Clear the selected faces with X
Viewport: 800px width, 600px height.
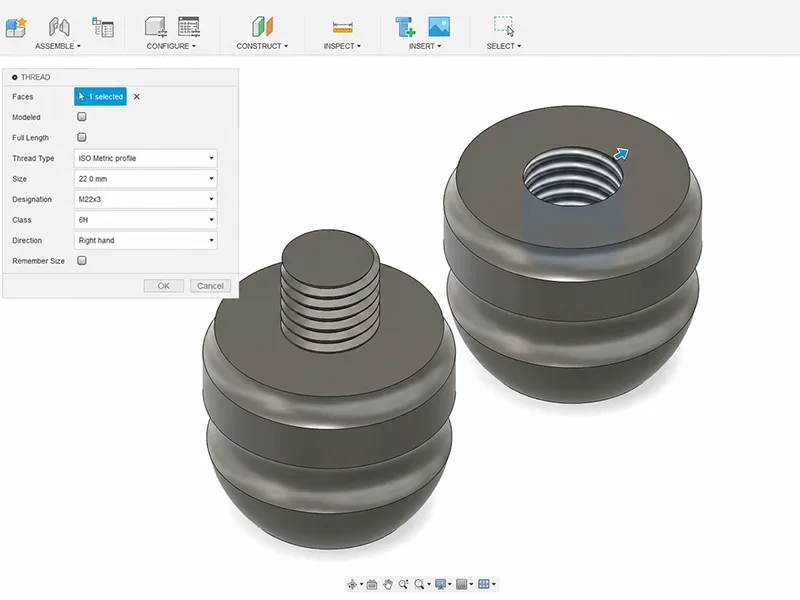137,96
